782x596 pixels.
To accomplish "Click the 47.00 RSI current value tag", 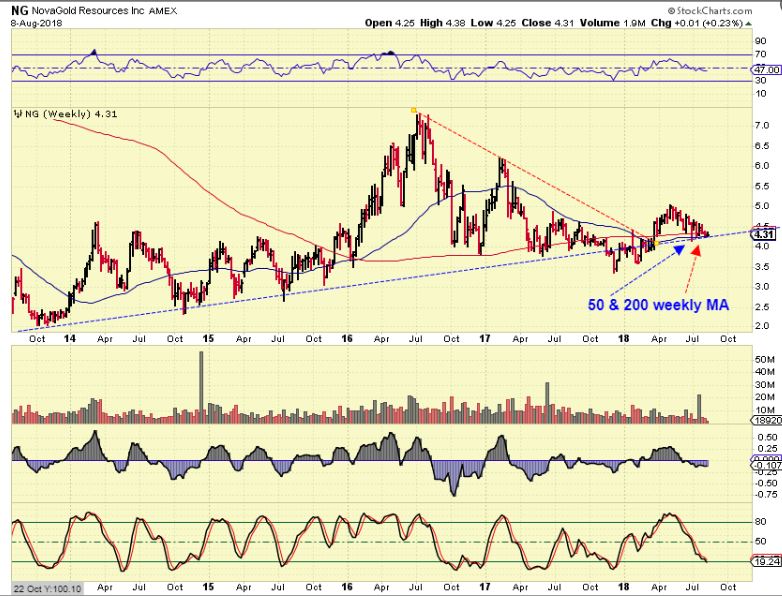I will (768, 70).
